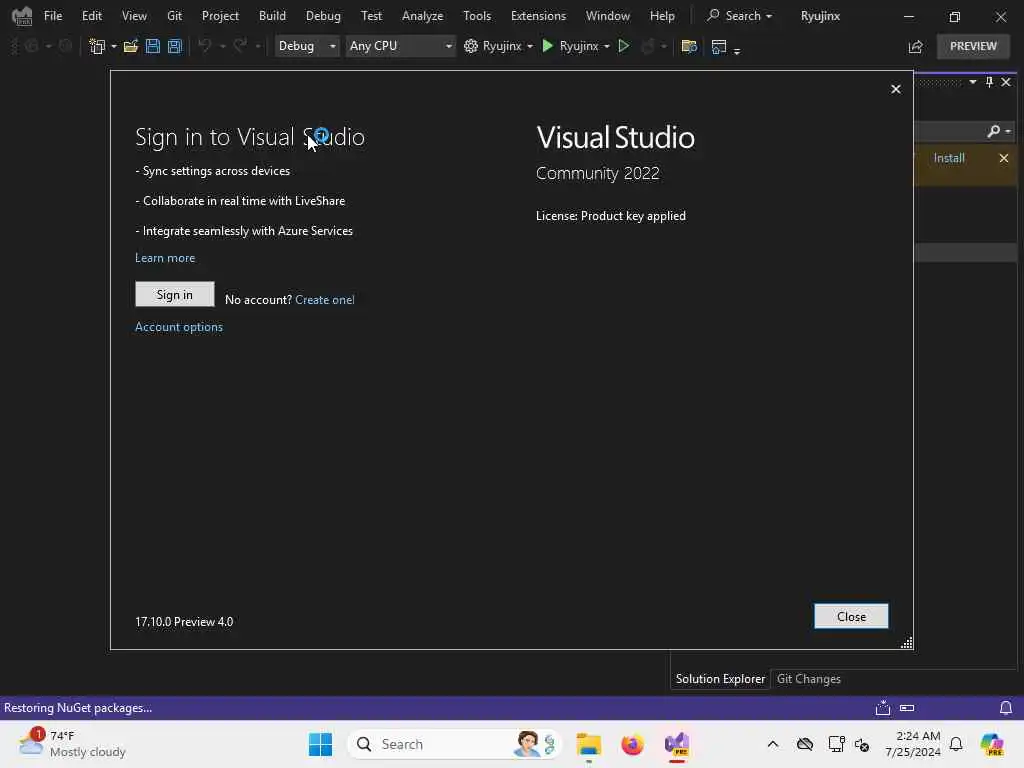Open the Extensions menu
Viewport: 1024px width, 768px height.
538,16
